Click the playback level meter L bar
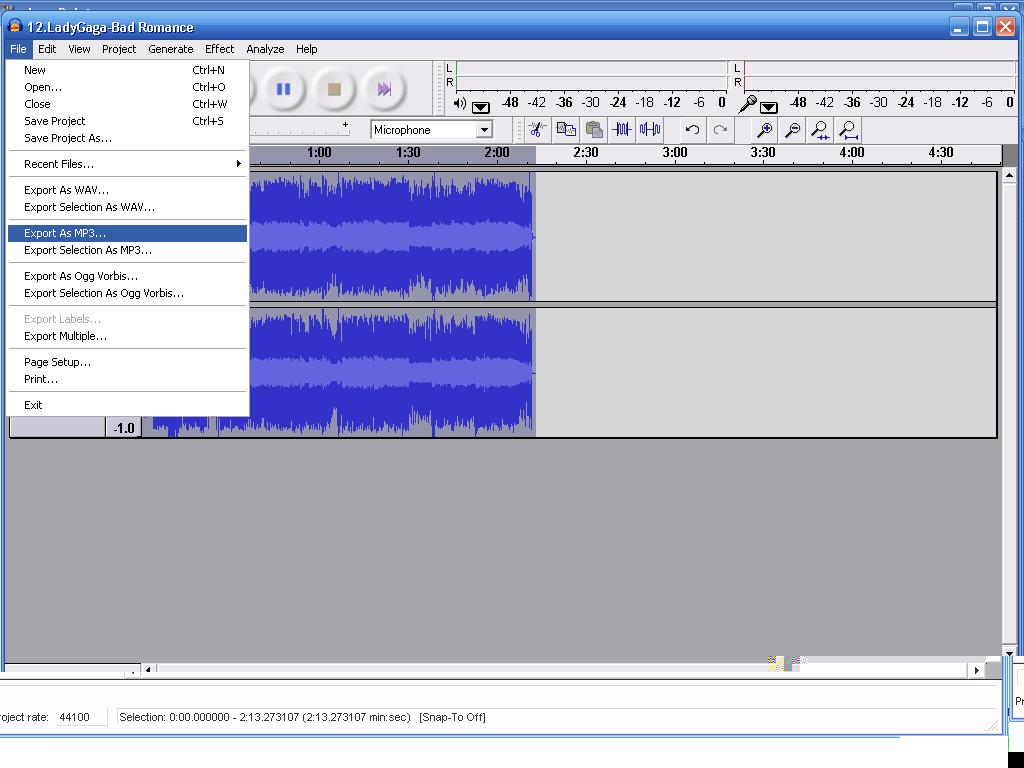1024x768 pixels. coord(592,69)
